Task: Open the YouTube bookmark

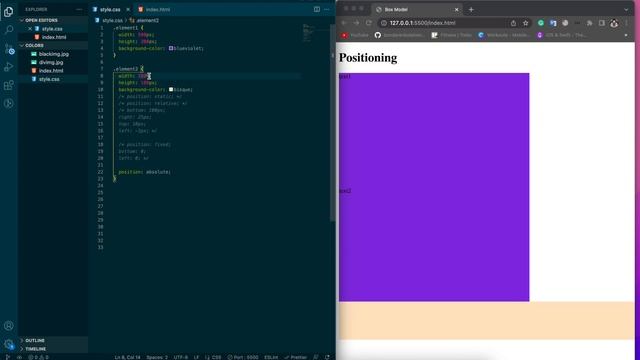Action: pos(355,36)
